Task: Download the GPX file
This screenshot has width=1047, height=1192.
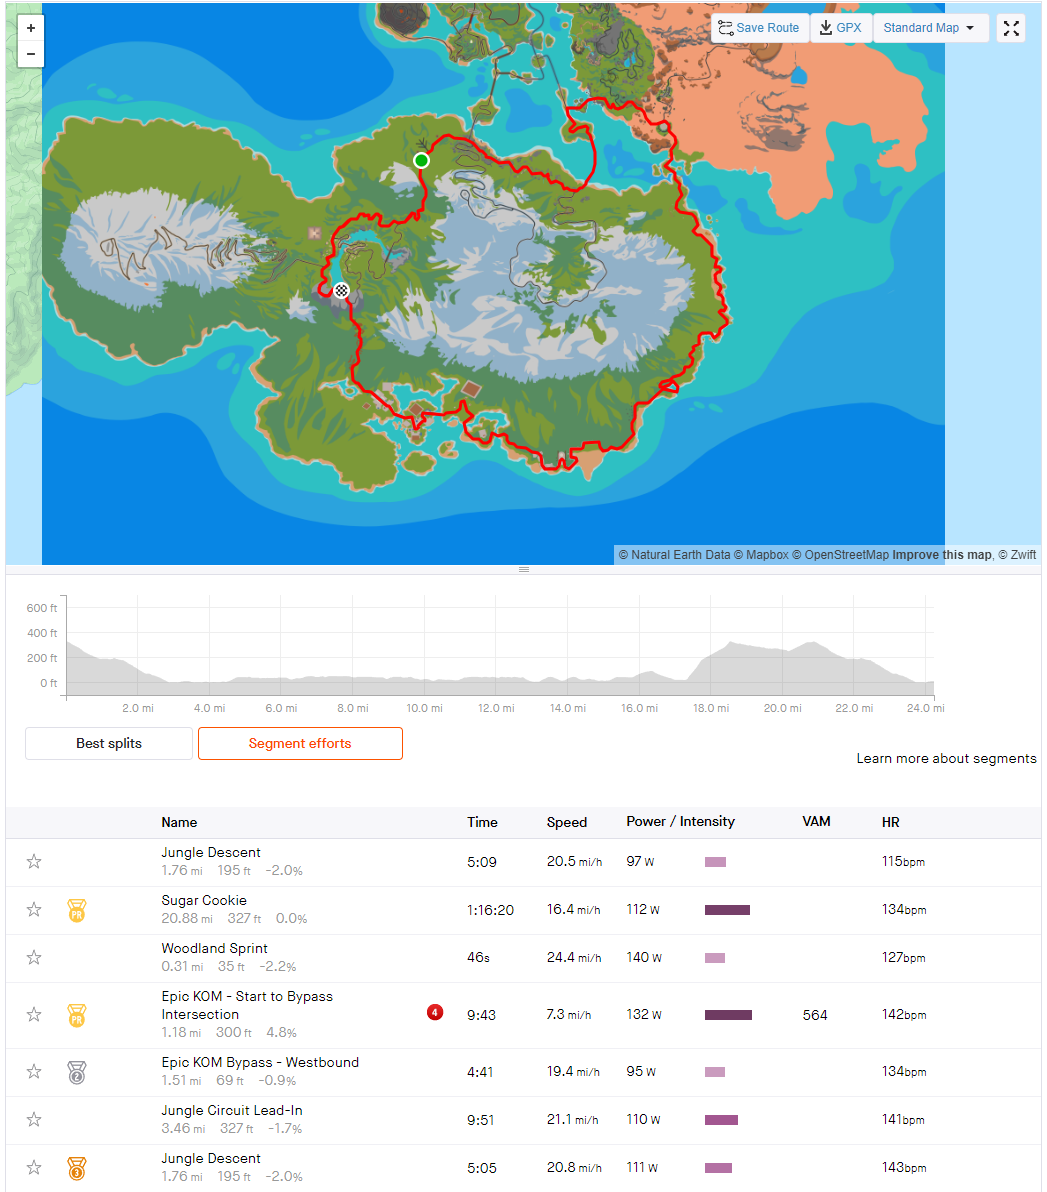Action: point(840,28)
